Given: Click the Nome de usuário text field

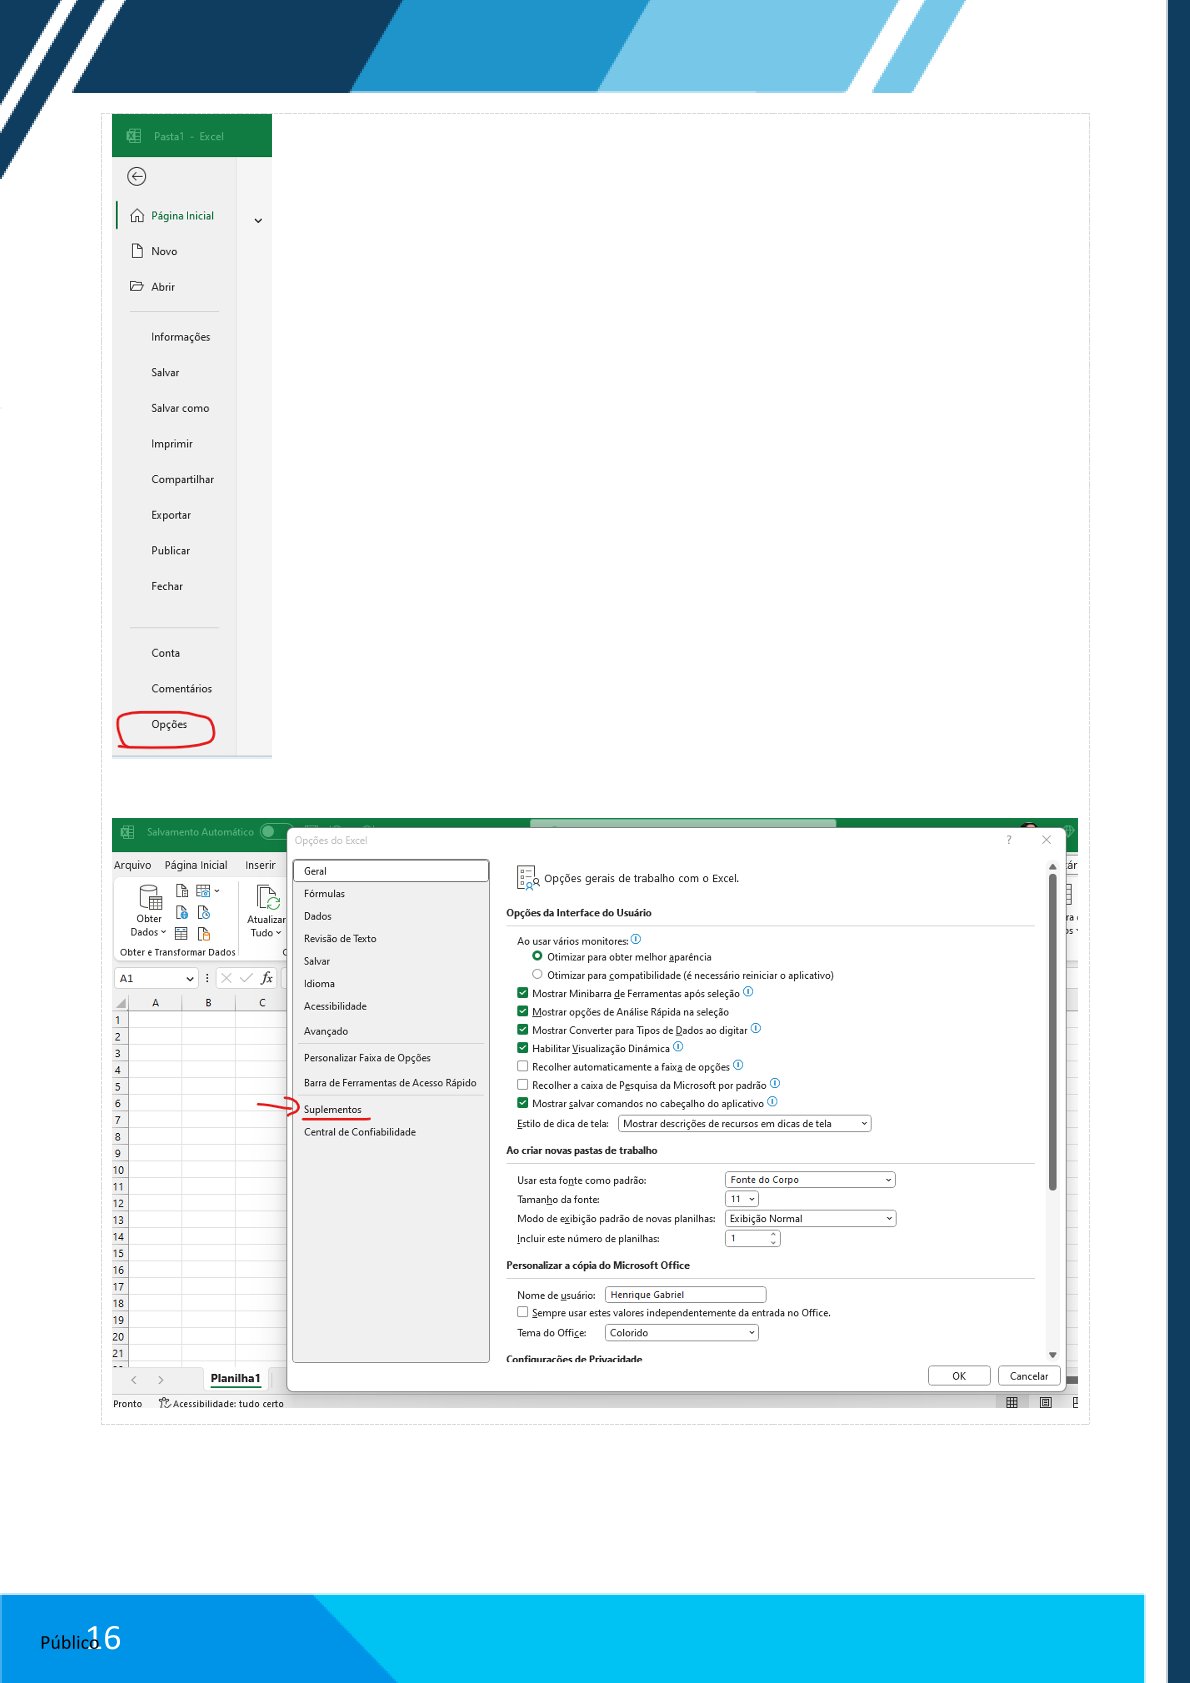Looking at the screenshot, I should click(x=685, y=1295).
